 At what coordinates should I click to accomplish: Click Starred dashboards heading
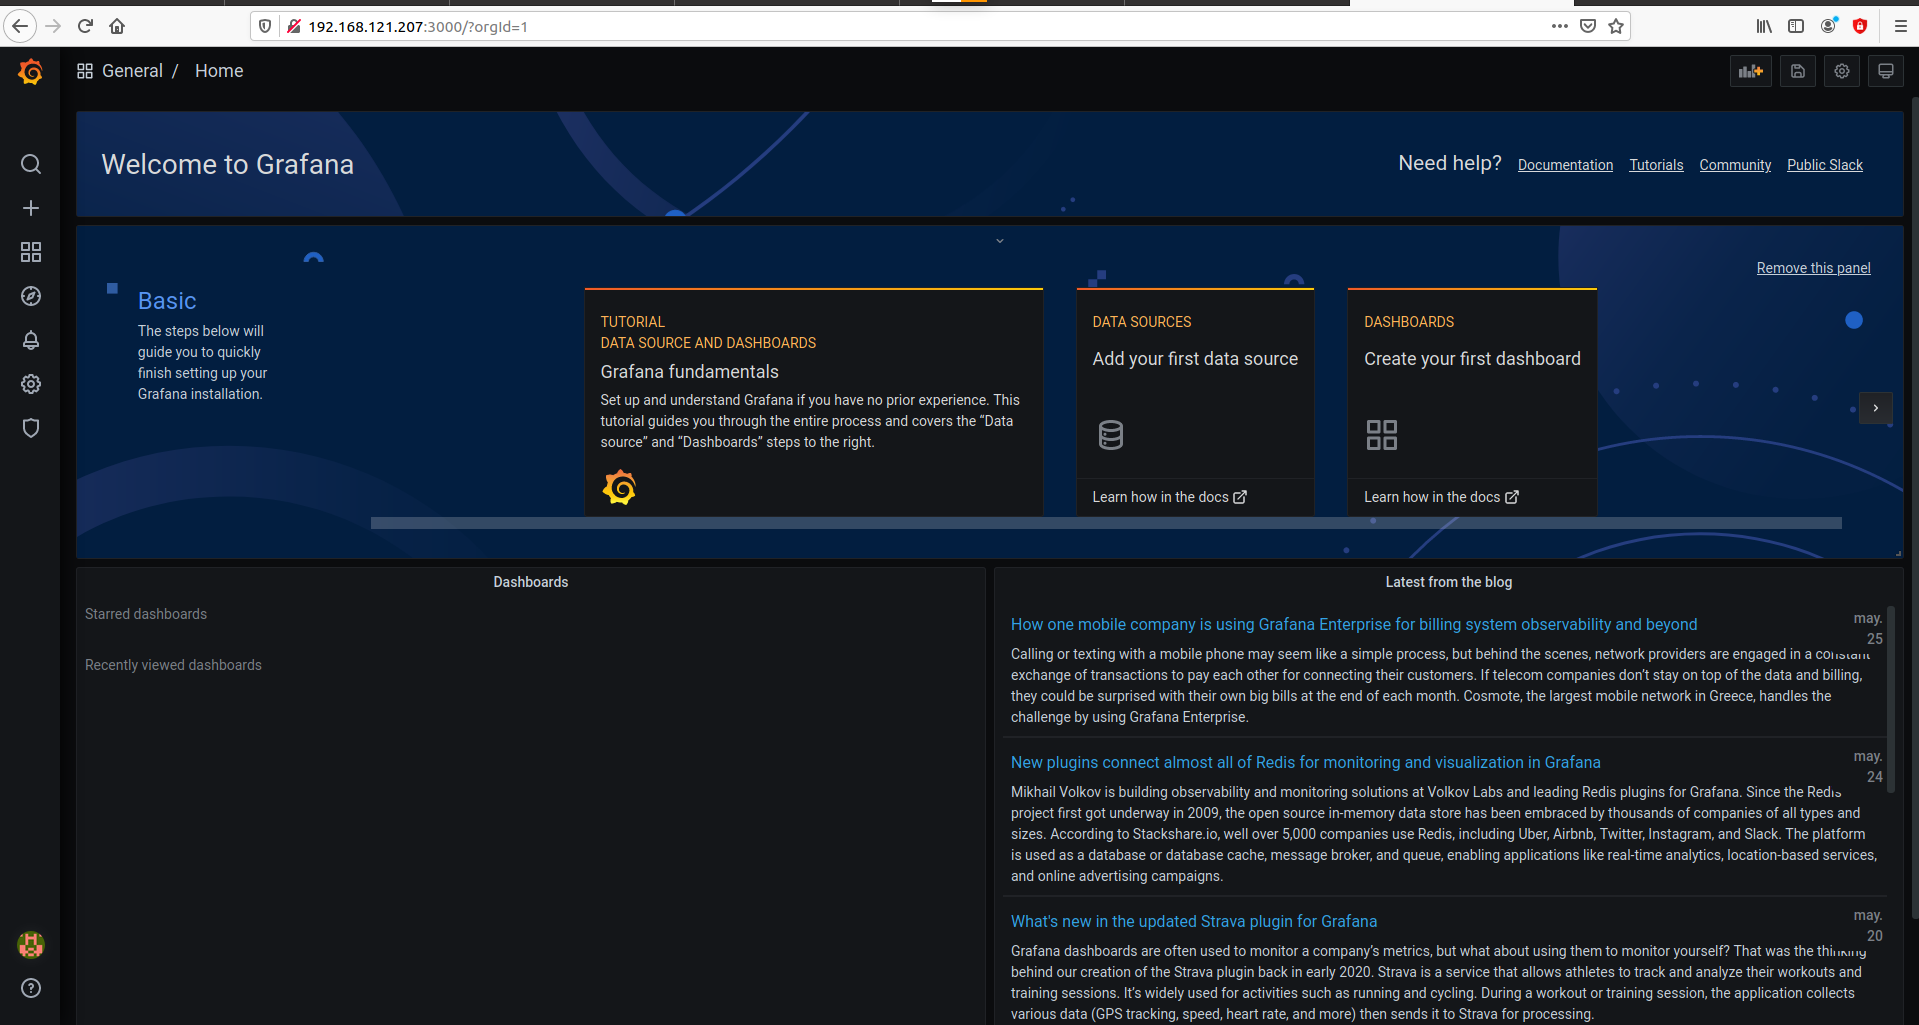pos(146,614)
